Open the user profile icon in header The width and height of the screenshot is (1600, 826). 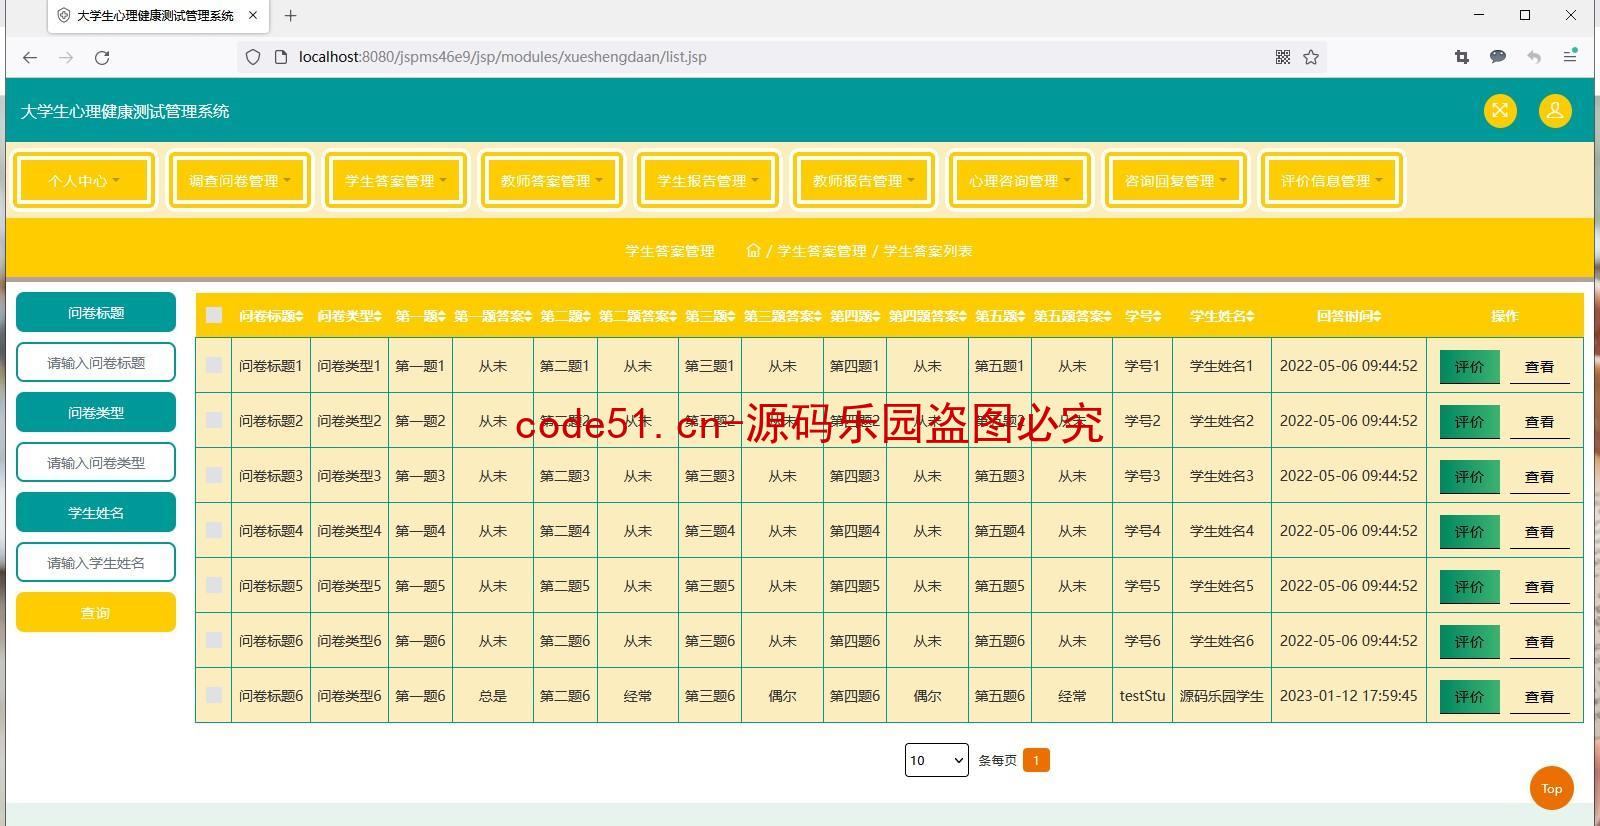click(x=1555, y=111)
